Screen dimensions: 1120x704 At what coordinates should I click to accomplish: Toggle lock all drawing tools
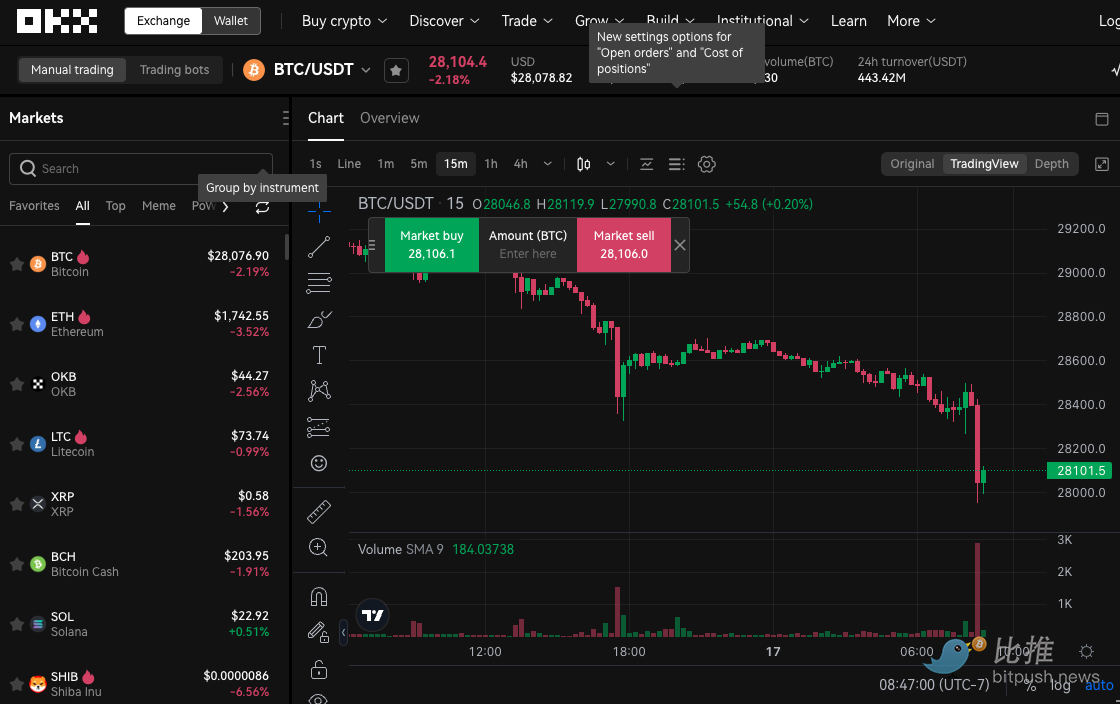coord(319,669)
